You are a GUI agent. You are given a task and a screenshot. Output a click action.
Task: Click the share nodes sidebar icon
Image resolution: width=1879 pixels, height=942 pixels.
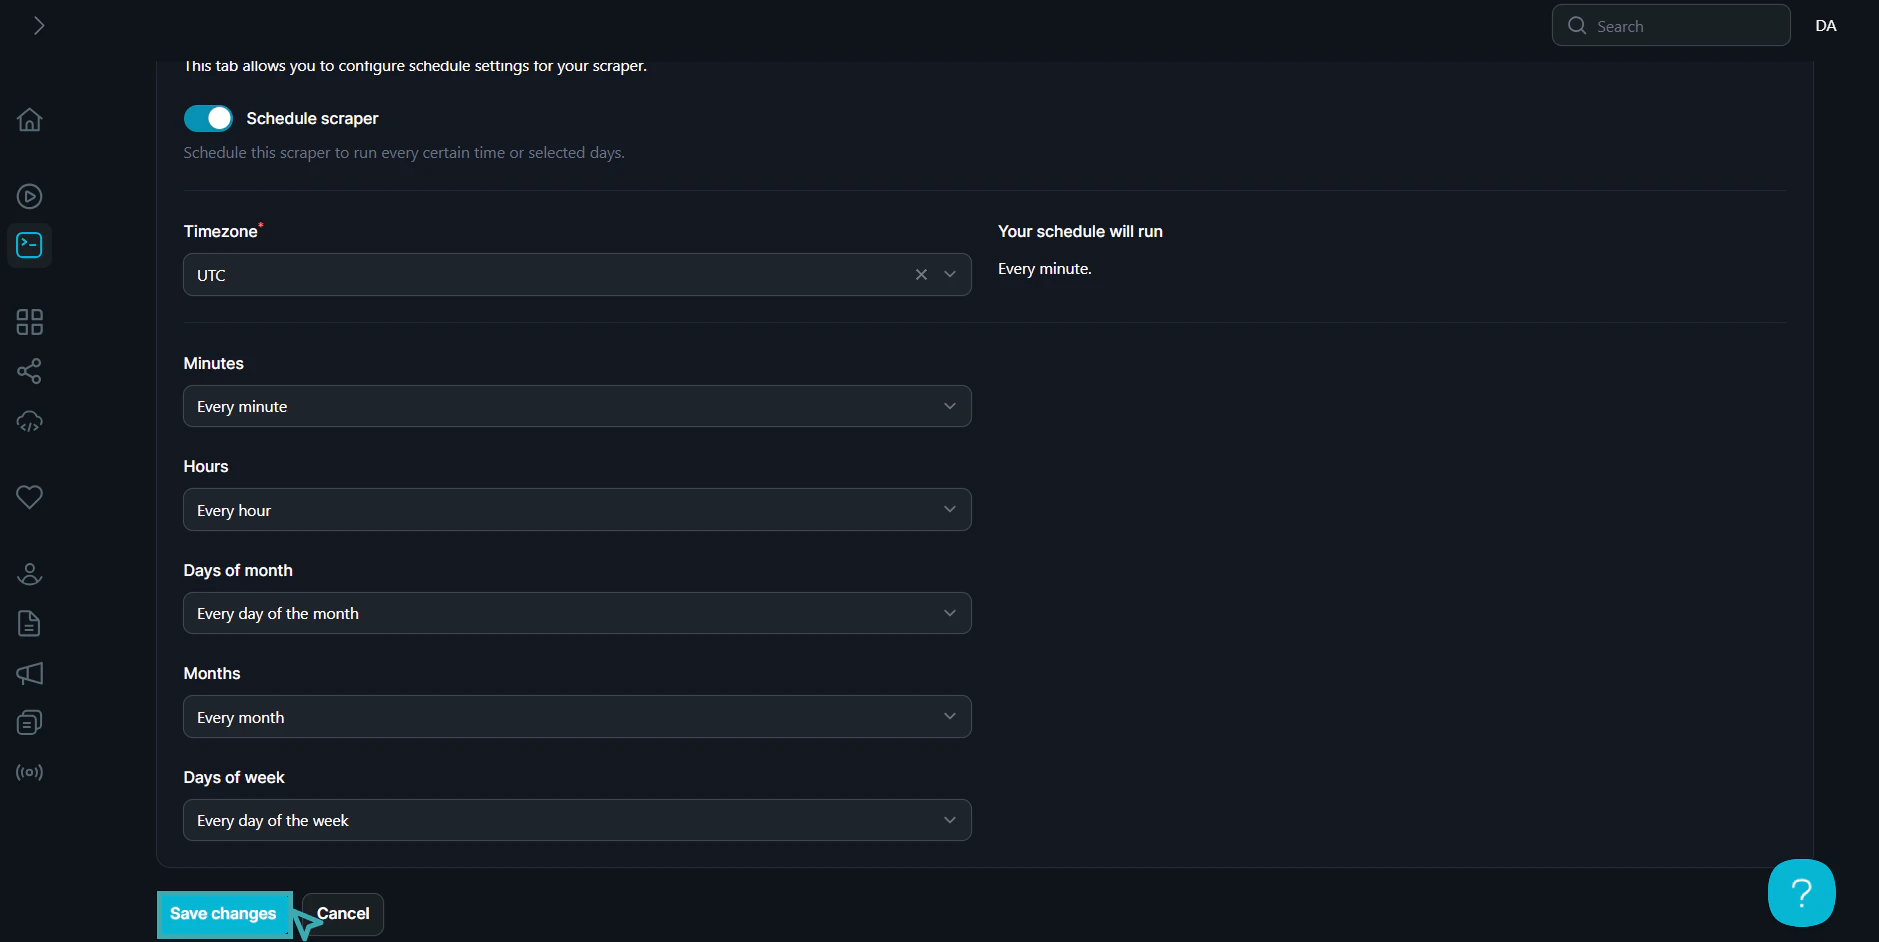tap(29, 371)
